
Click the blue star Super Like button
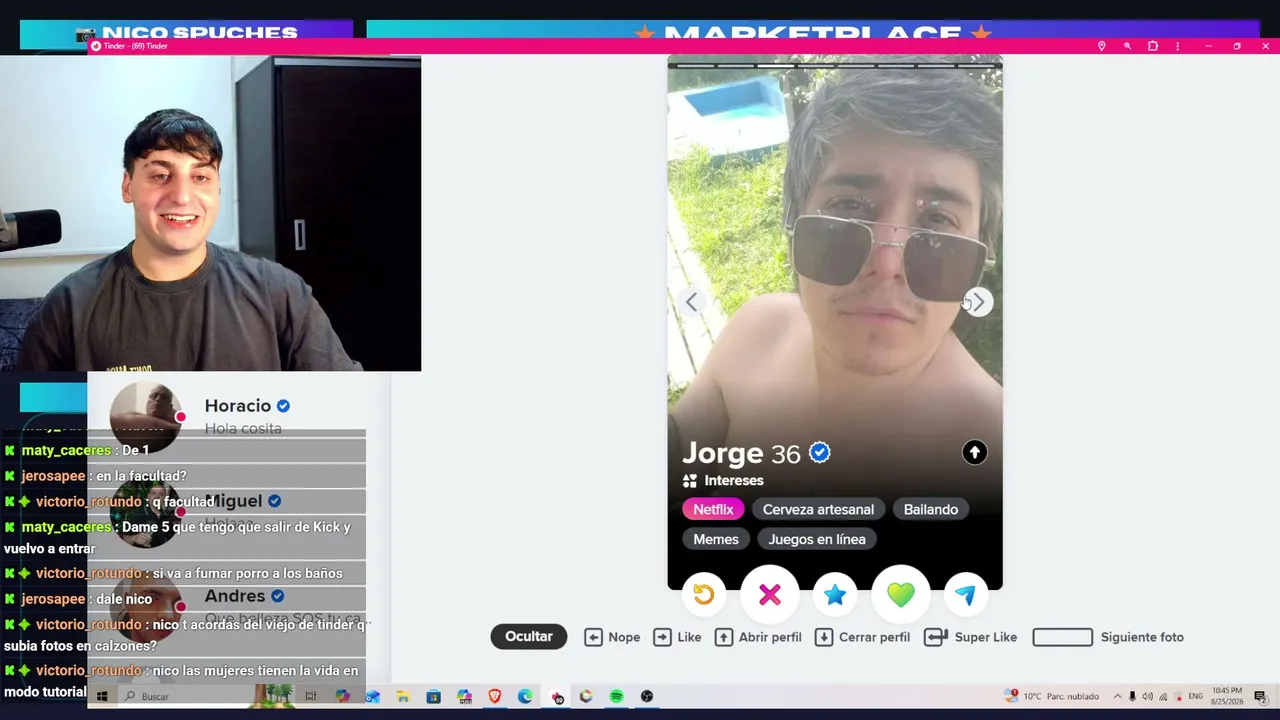pyautogui.click(x=835, y=595)
